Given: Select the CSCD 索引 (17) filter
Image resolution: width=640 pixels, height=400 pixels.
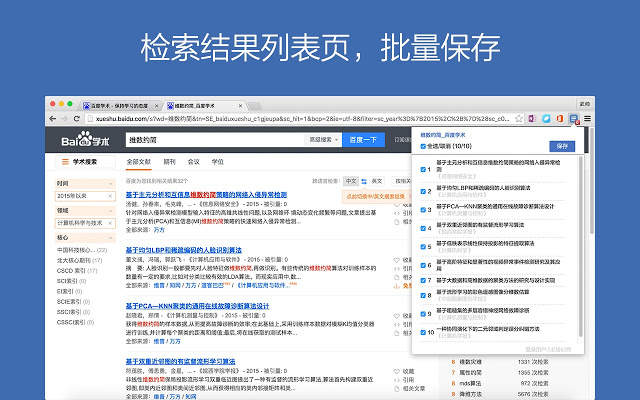Looking at the screenshot, I should click(x=77, y=271).
